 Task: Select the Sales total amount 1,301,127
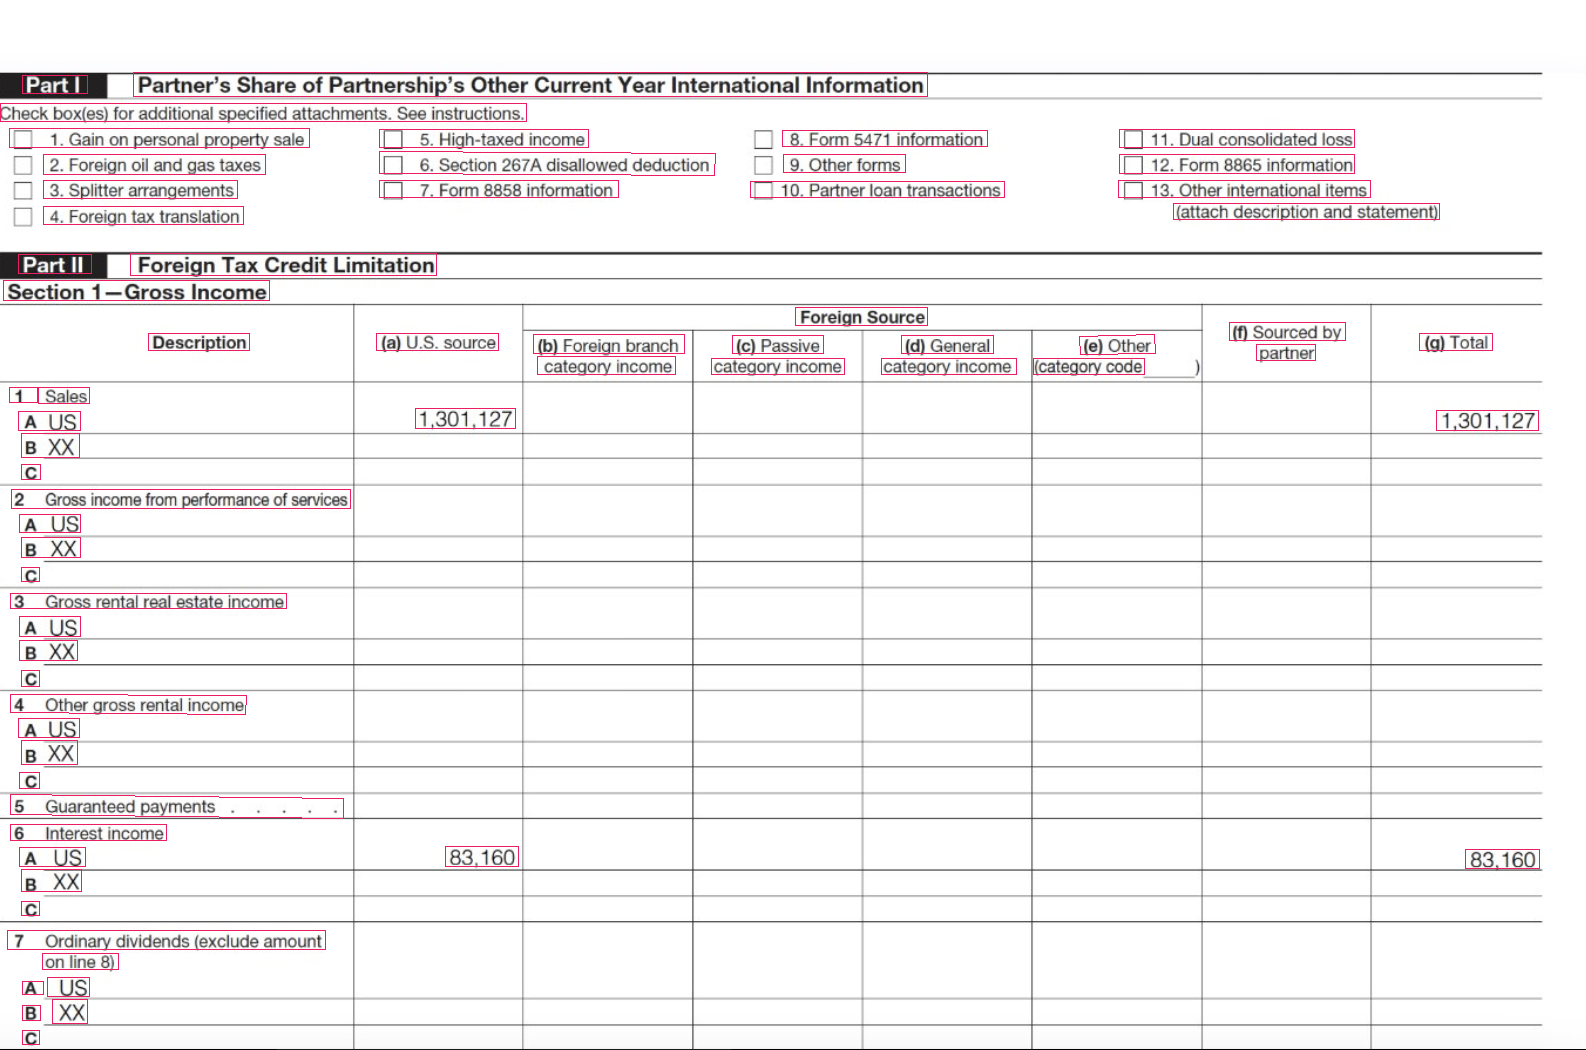click(1488, 421)
